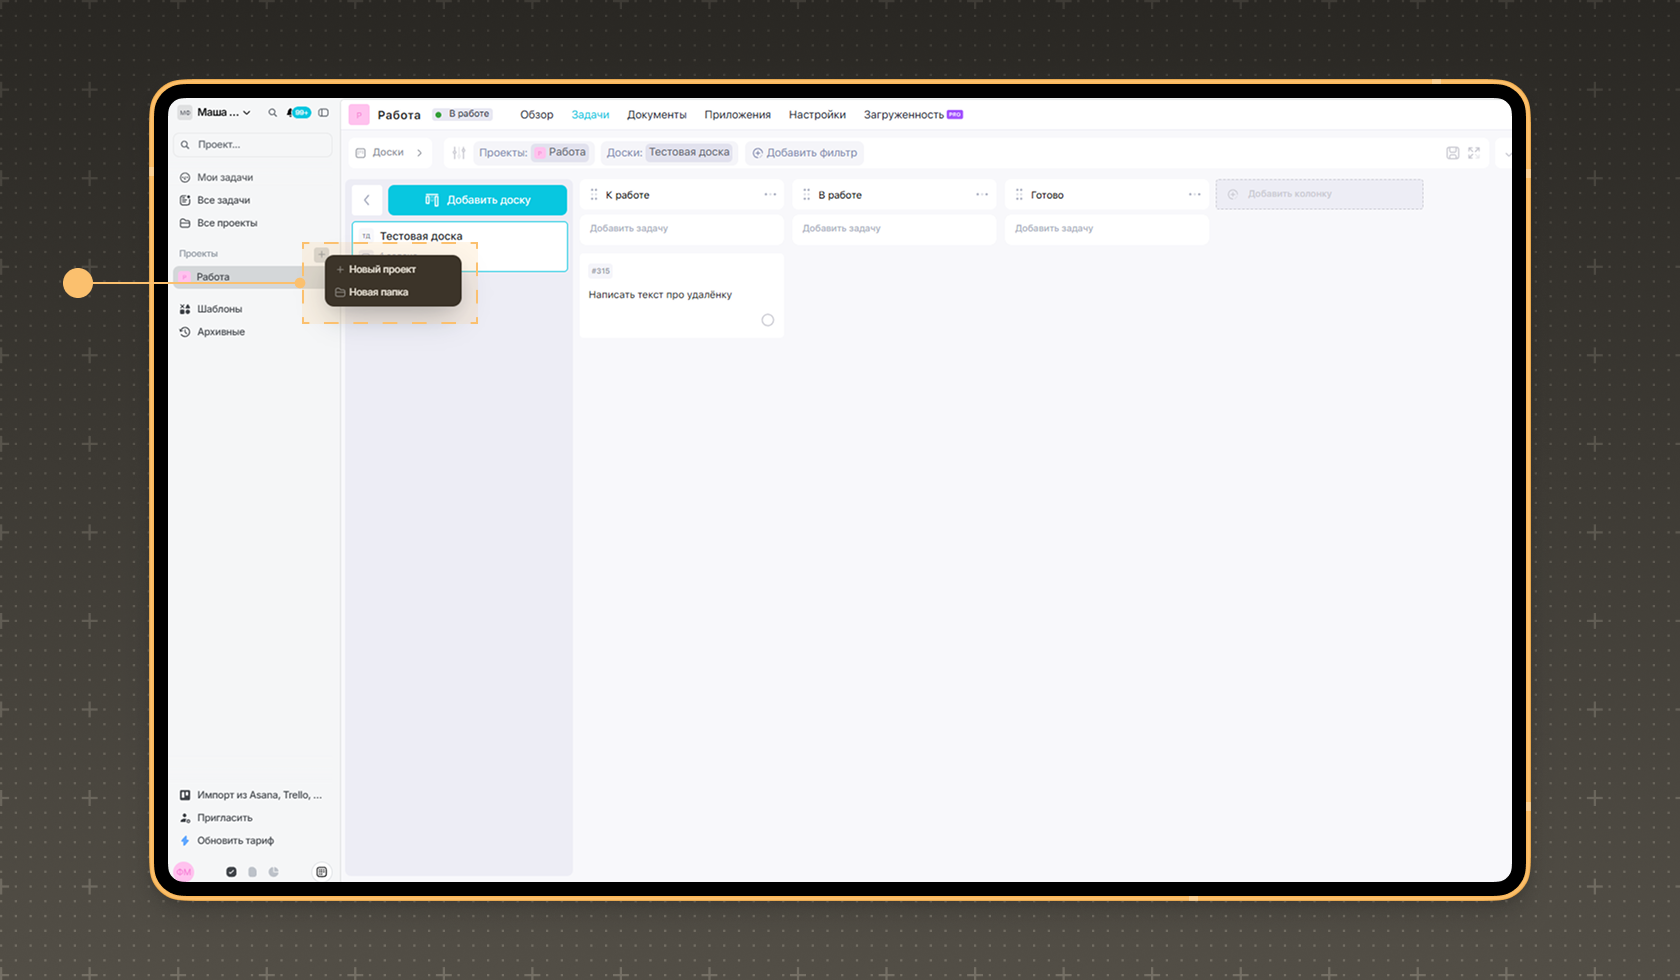Click the save view floppy disk icon
1680x980 pixels.
1452,153
